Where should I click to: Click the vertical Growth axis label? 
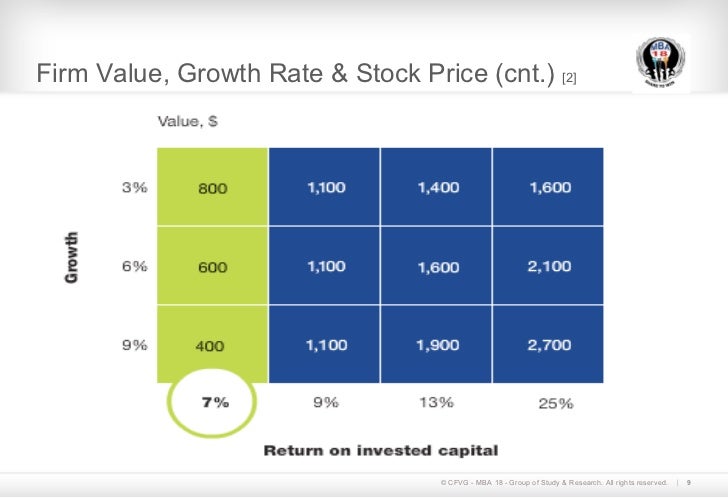point(71,258)
